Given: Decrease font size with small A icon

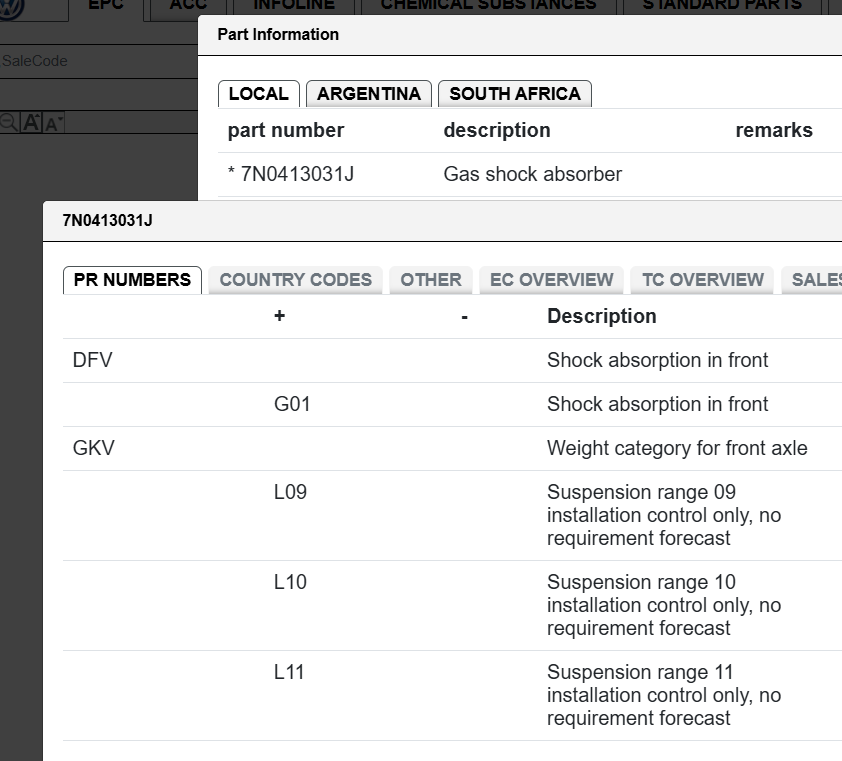Looking at the screenshot, I should [54, 124].
